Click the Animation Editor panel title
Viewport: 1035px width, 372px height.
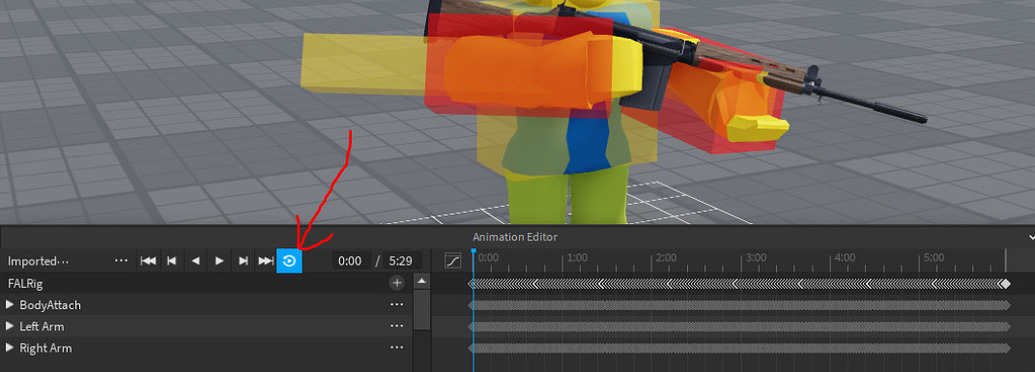[x=515, y=237]
